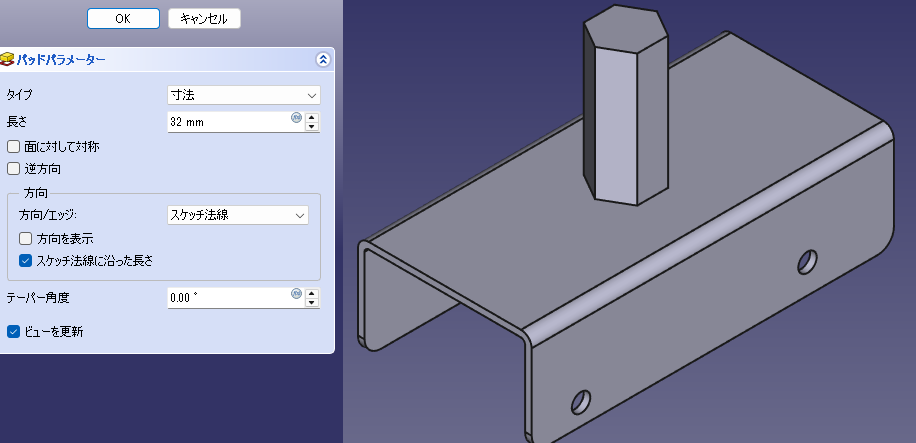Screen dimensions: 916x443
Task: Open expression editor icon in 長さ field
Action: tap(296, 118)
